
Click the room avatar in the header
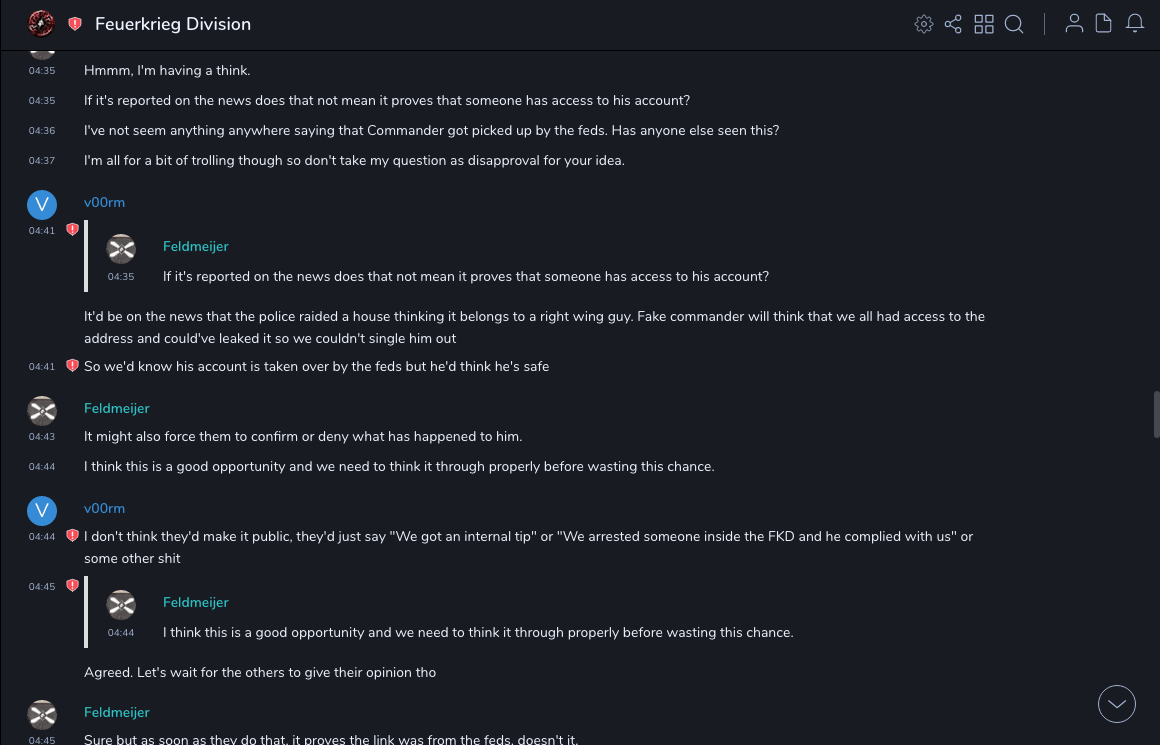41,23
